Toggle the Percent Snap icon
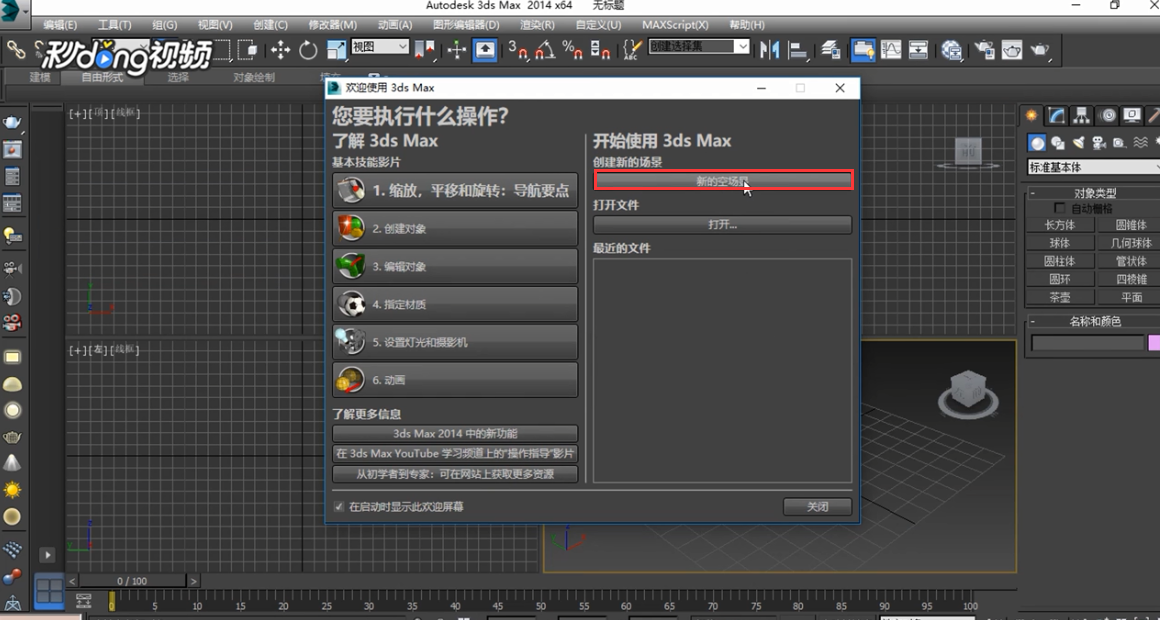 (572, 50)
